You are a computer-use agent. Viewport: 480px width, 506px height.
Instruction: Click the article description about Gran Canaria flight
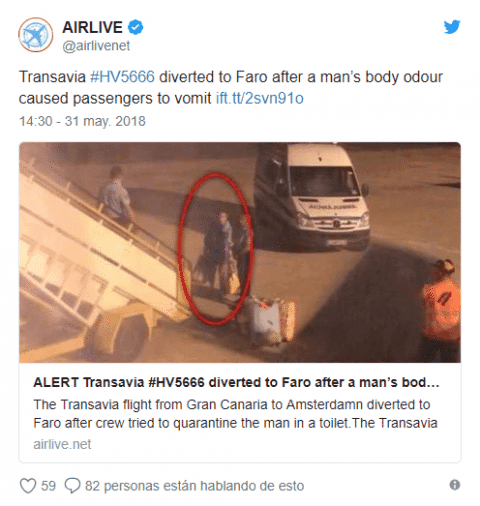click(235, 414)
